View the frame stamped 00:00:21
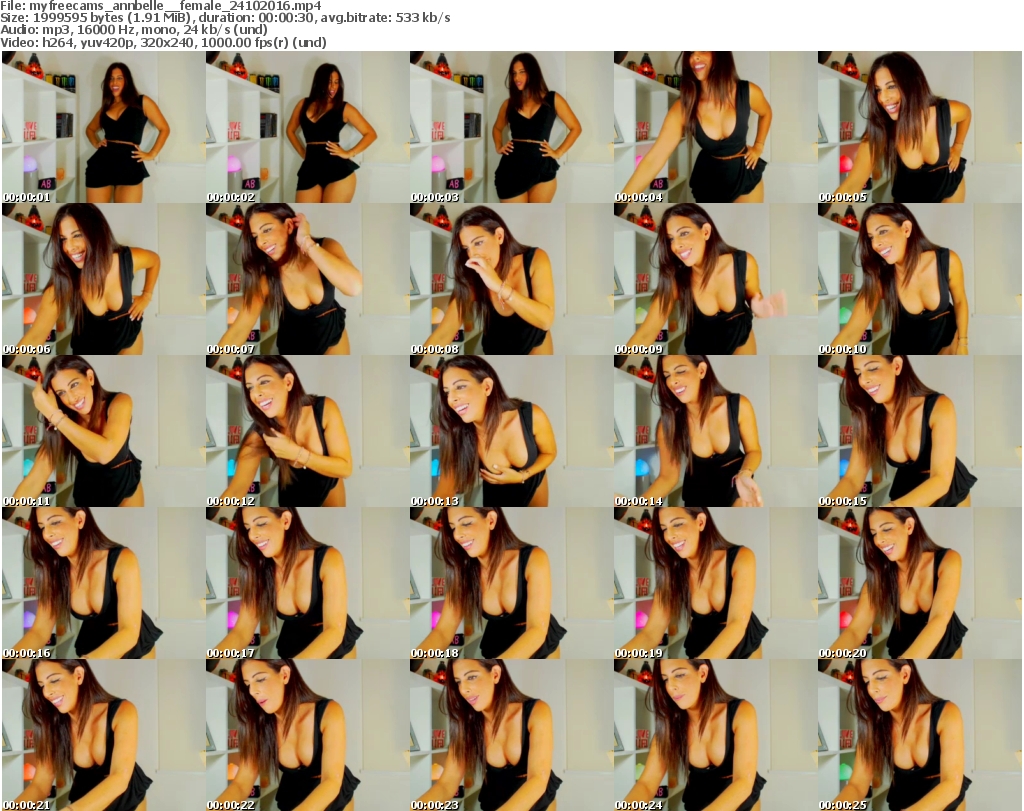The height and width of the screenshot is (811, 1024). (103, 735)
